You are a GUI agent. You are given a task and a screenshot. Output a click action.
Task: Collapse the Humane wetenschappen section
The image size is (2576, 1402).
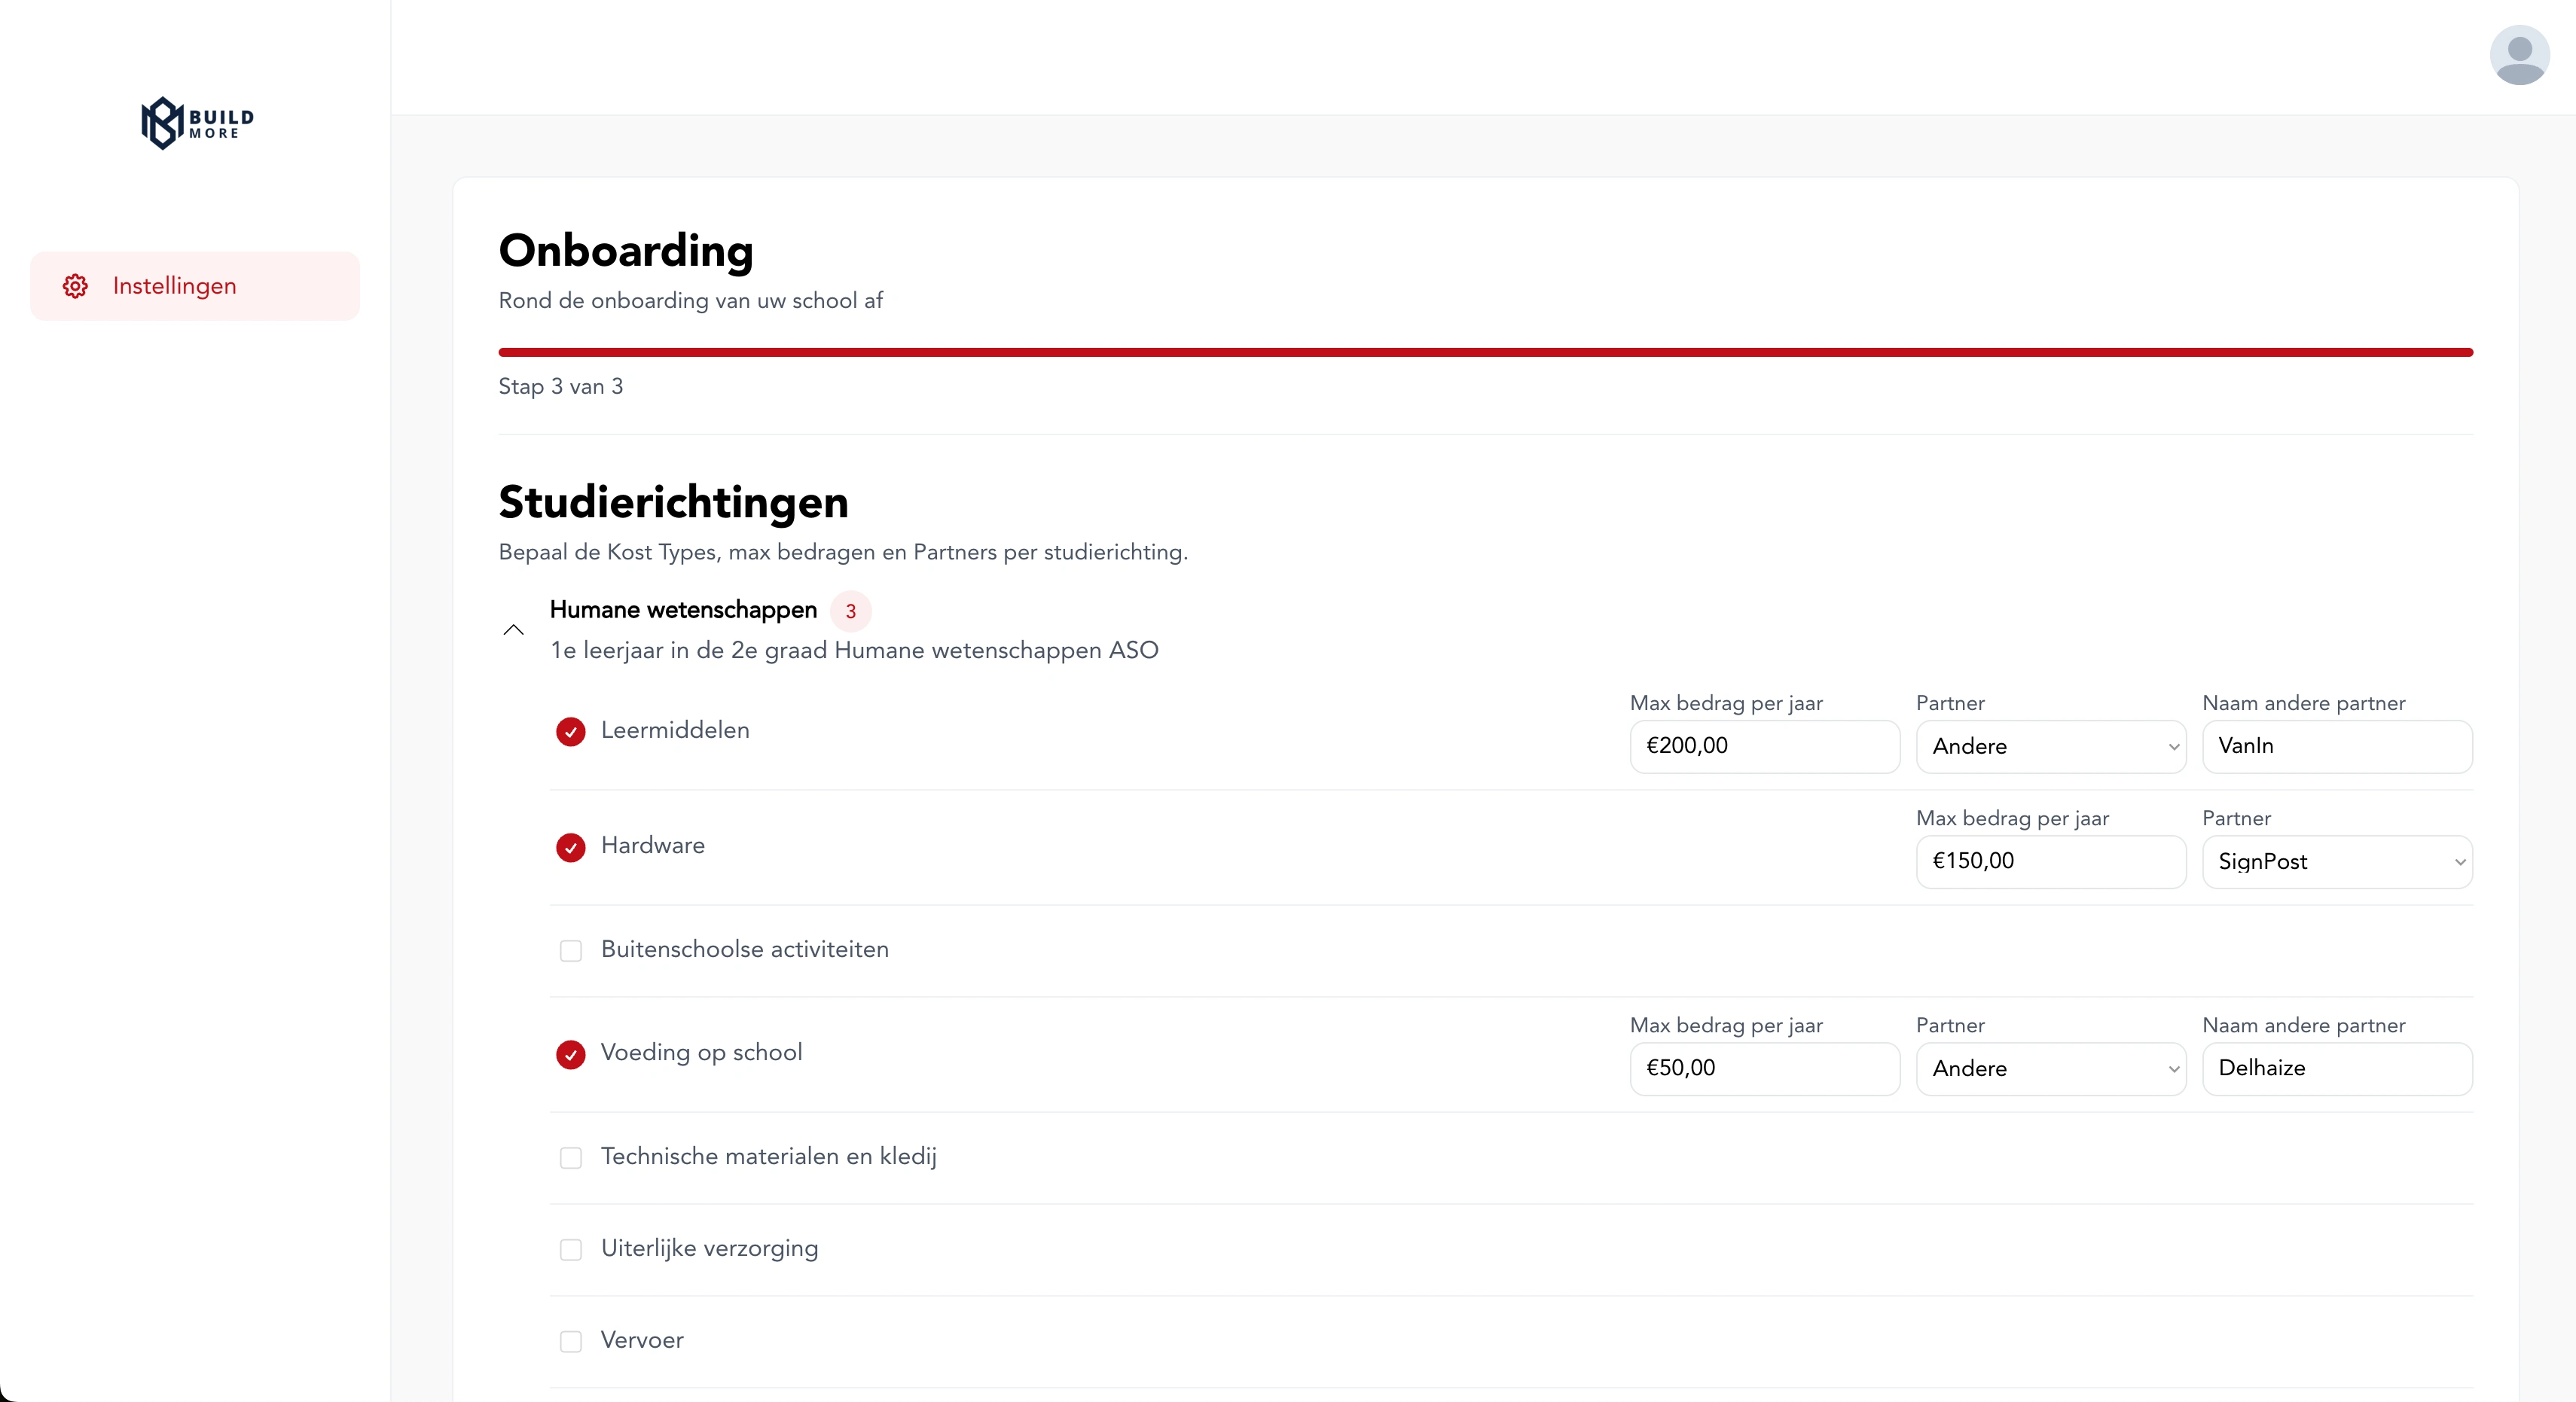coord(513,630)
